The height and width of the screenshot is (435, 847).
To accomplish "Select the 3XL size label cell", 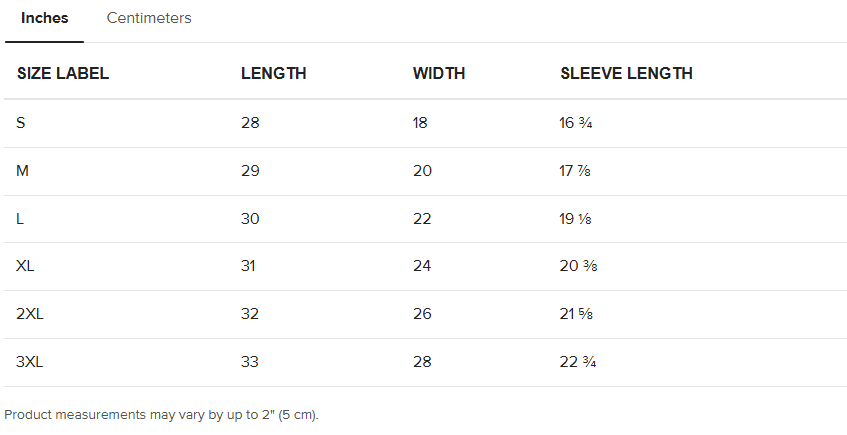I will coord(30,362).
